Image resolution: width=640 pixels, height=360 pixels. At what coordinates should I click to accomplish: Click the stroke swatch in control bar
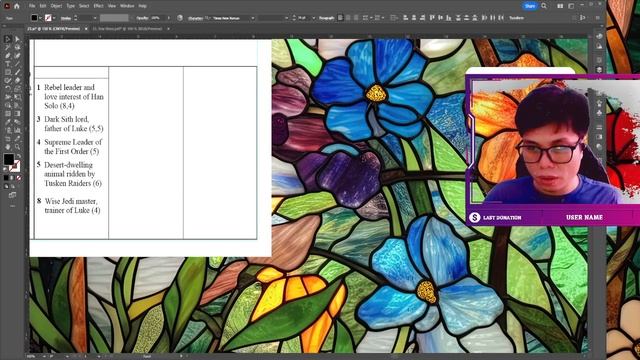pos(48,18)
